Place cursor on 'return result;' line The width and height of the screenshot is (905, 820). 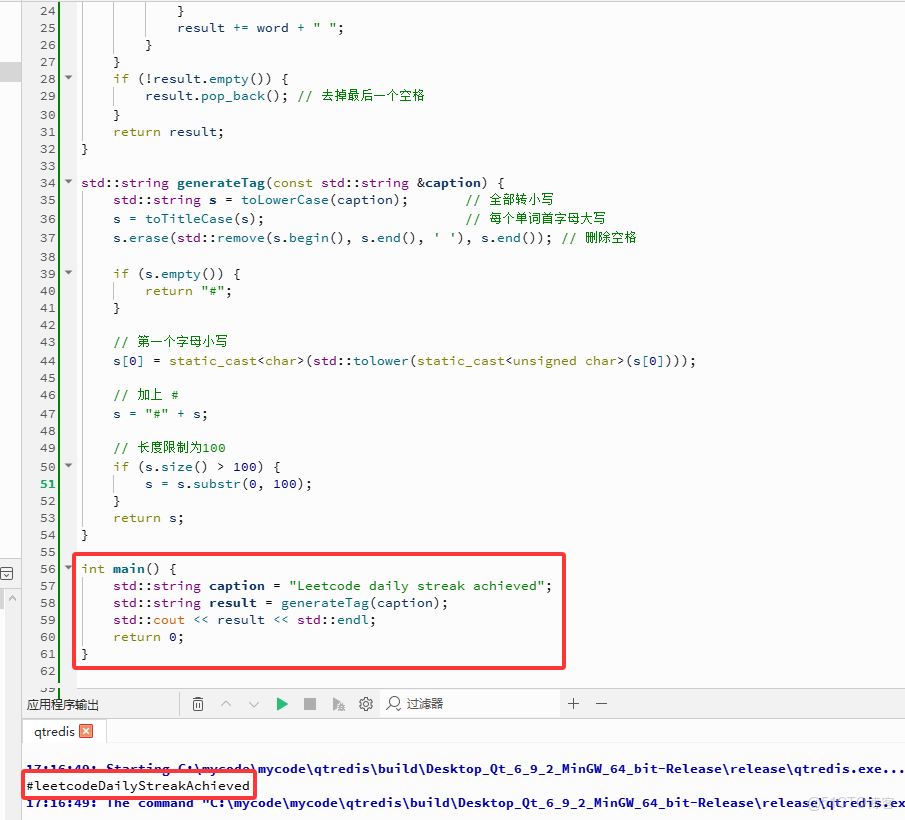tap(169, 132)
